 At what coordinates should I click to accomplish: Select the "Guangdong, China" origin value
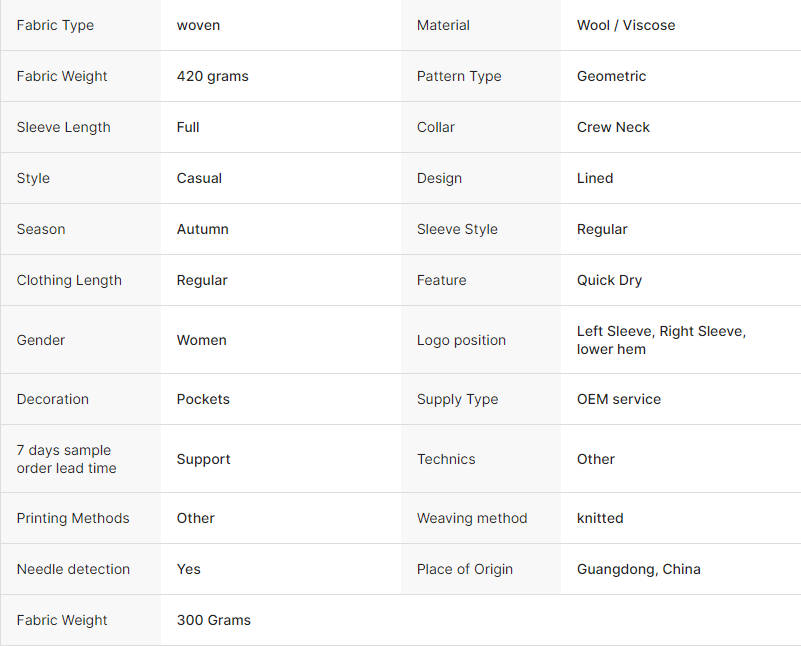(638, 569)
